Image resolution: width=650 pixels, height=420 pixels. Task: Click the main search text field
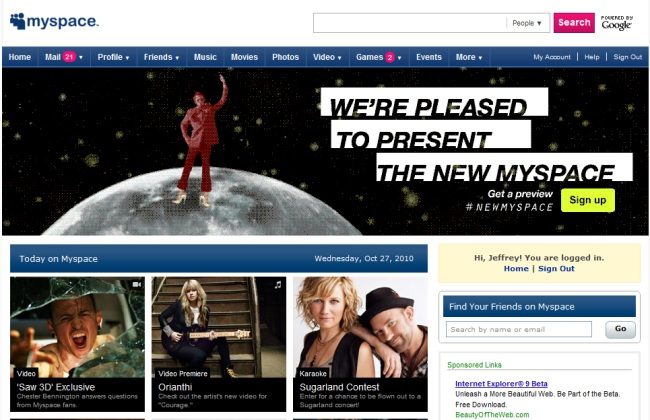pos(410,23)
